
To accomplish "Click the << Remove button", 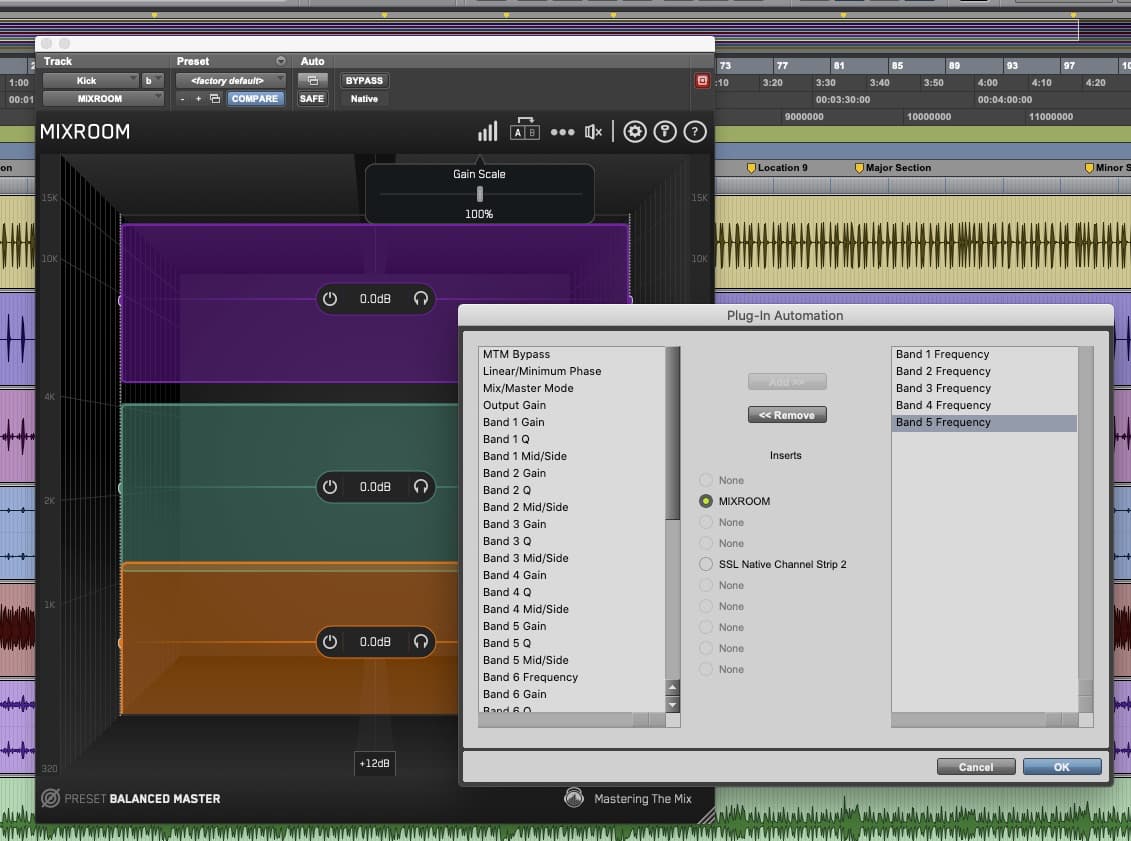I will click(x=787, y=415).
